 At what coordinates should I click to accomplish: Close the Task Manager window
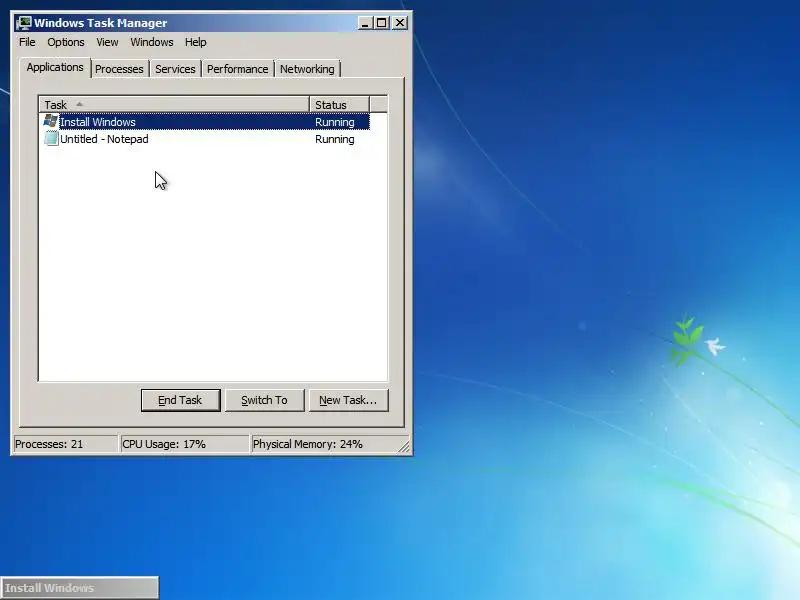pyautogui.click(x=400, y=23)
